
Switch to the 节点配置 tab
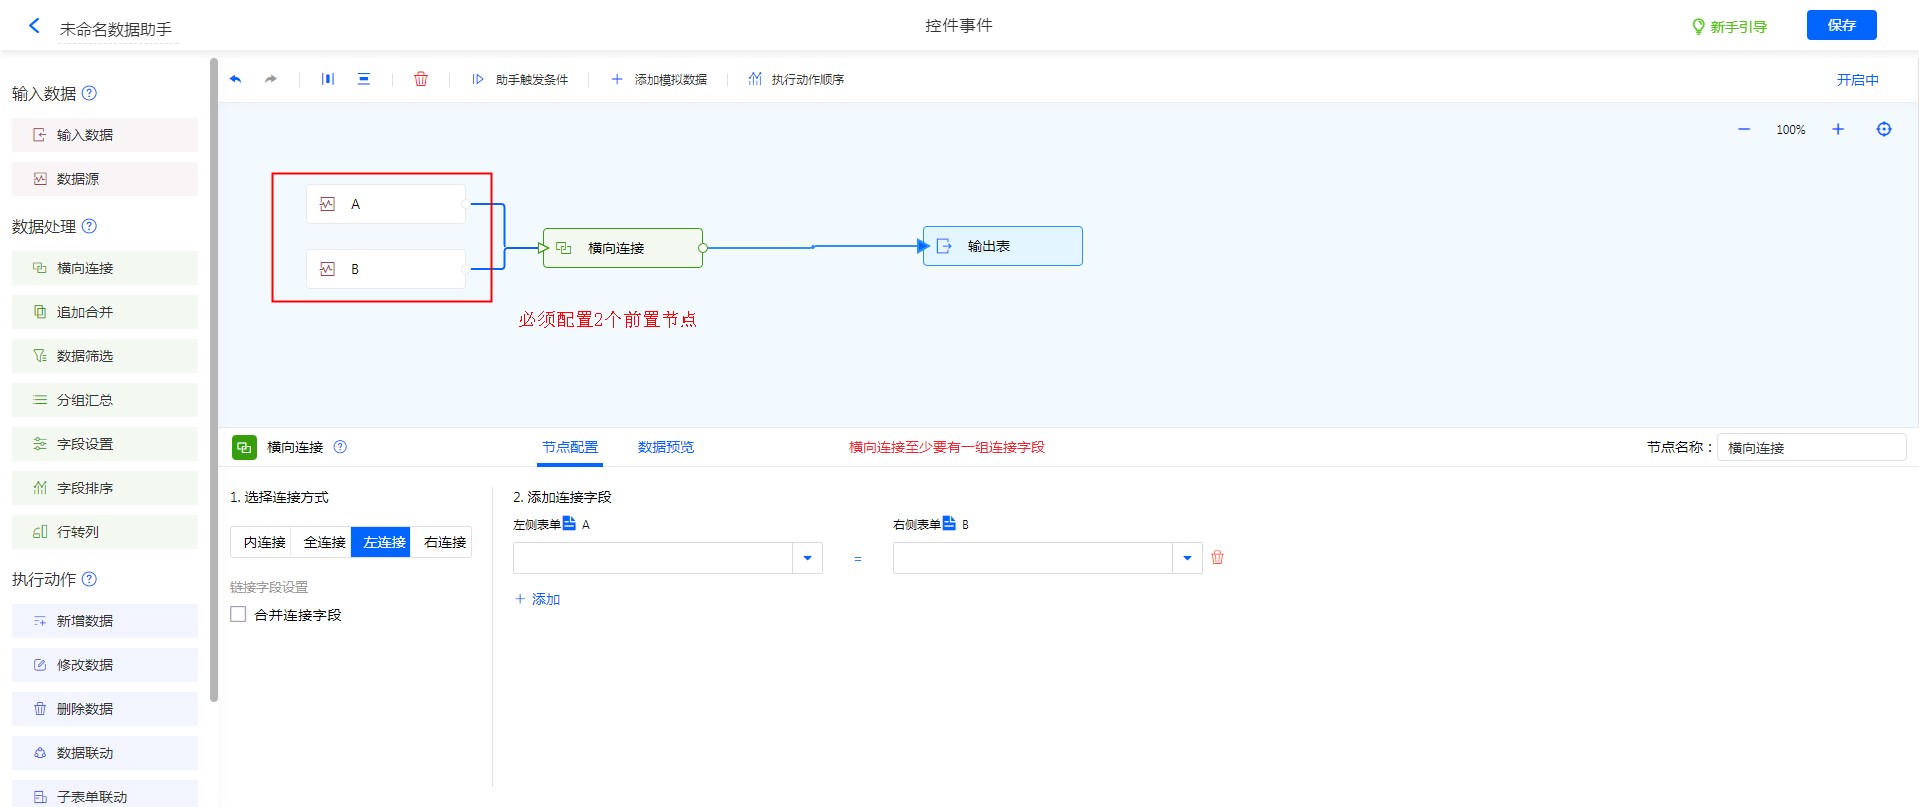coord(570,447)
